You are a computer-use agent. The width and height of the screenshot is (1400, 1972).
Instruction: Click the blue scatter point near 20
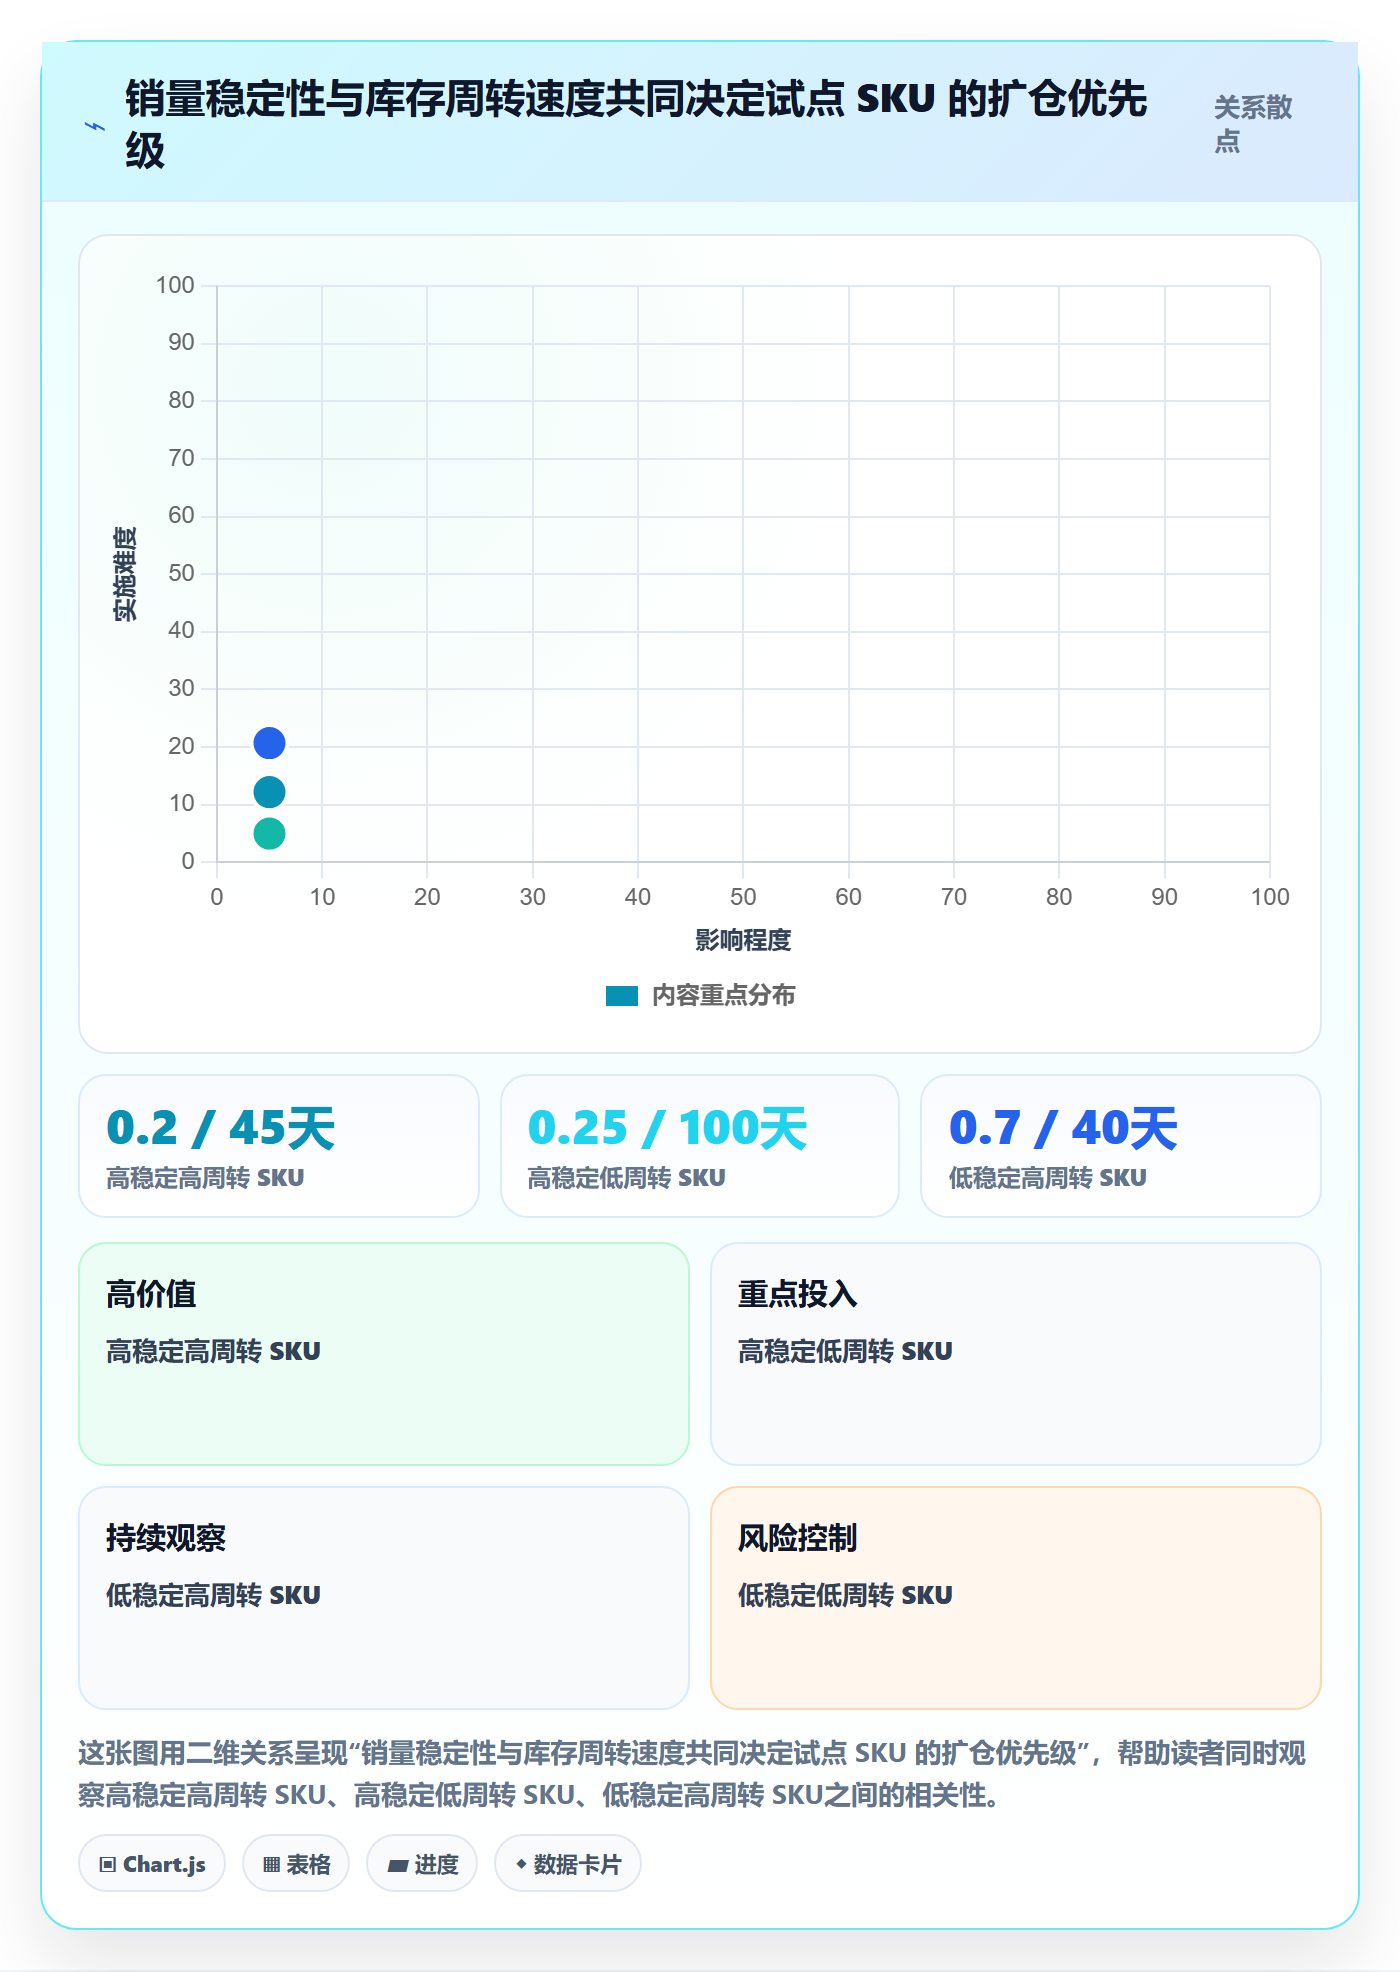269,743
